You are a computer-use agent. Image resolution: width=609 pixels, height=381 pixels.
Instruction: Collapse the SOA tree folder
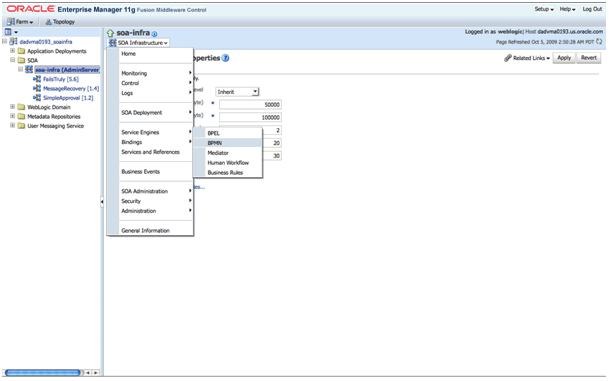click(12, 60)
